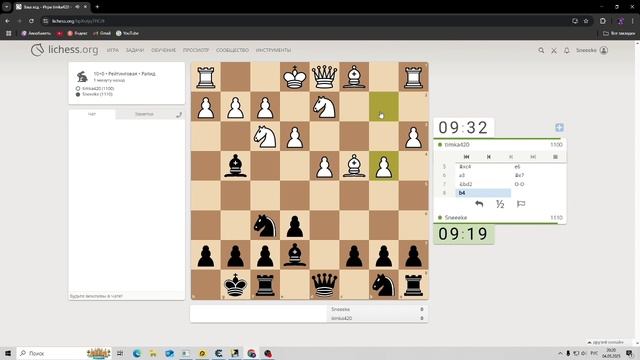Open the ПРОСМОТР menu

[196, 50]
